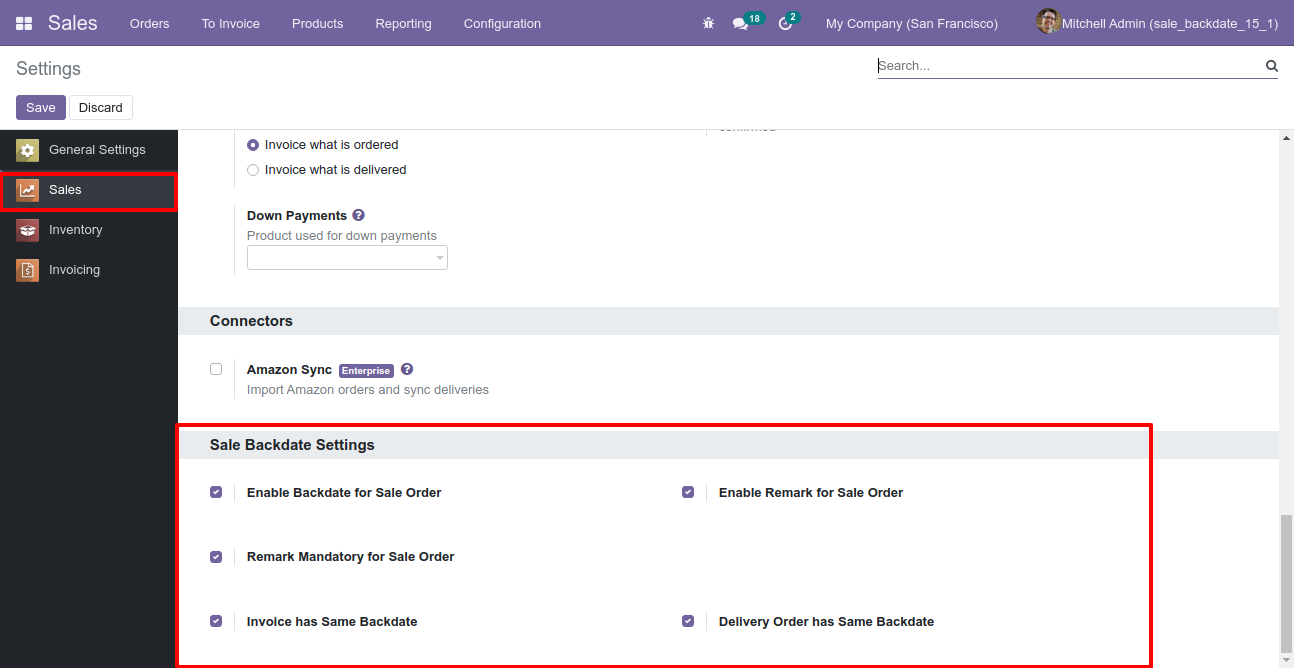Open Invoicing settings tab in sidebar
This screenshot has height=668, width=1294.
click(89, 270)
